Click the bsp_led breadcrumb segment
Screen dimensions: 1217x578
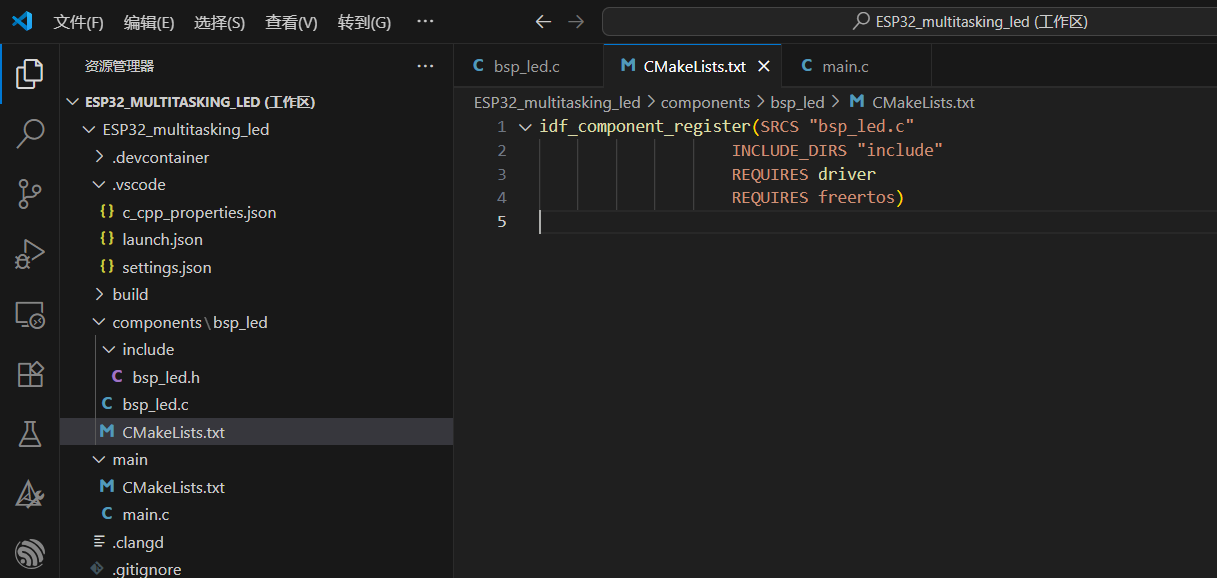797,102
